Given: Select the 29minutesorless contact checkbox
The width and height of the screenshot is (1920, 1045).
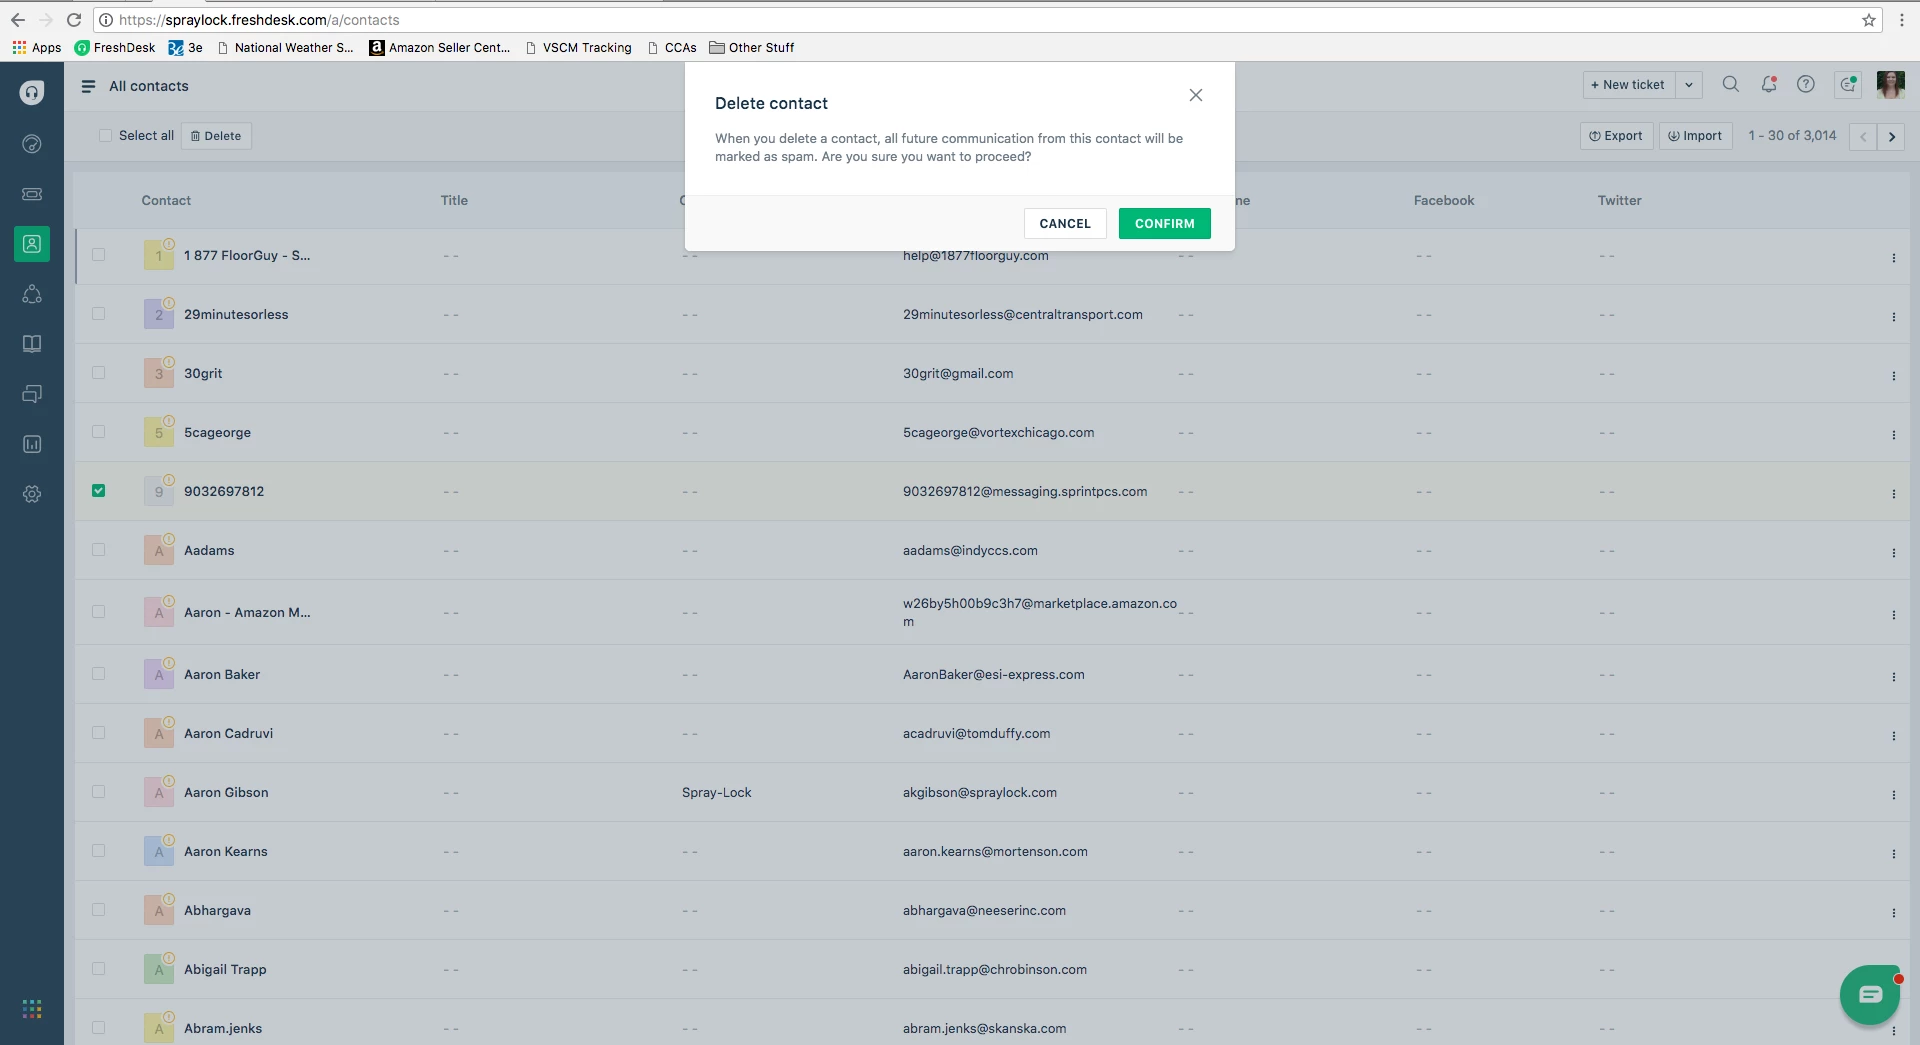Looking at the screenshot, I should tap(98, 314).
